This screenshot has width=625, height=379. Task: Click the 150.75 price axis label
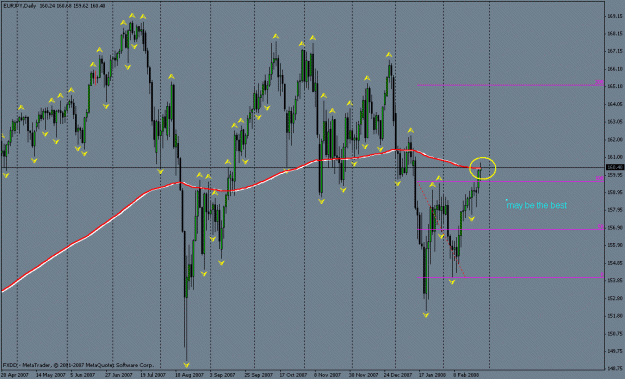615,333
